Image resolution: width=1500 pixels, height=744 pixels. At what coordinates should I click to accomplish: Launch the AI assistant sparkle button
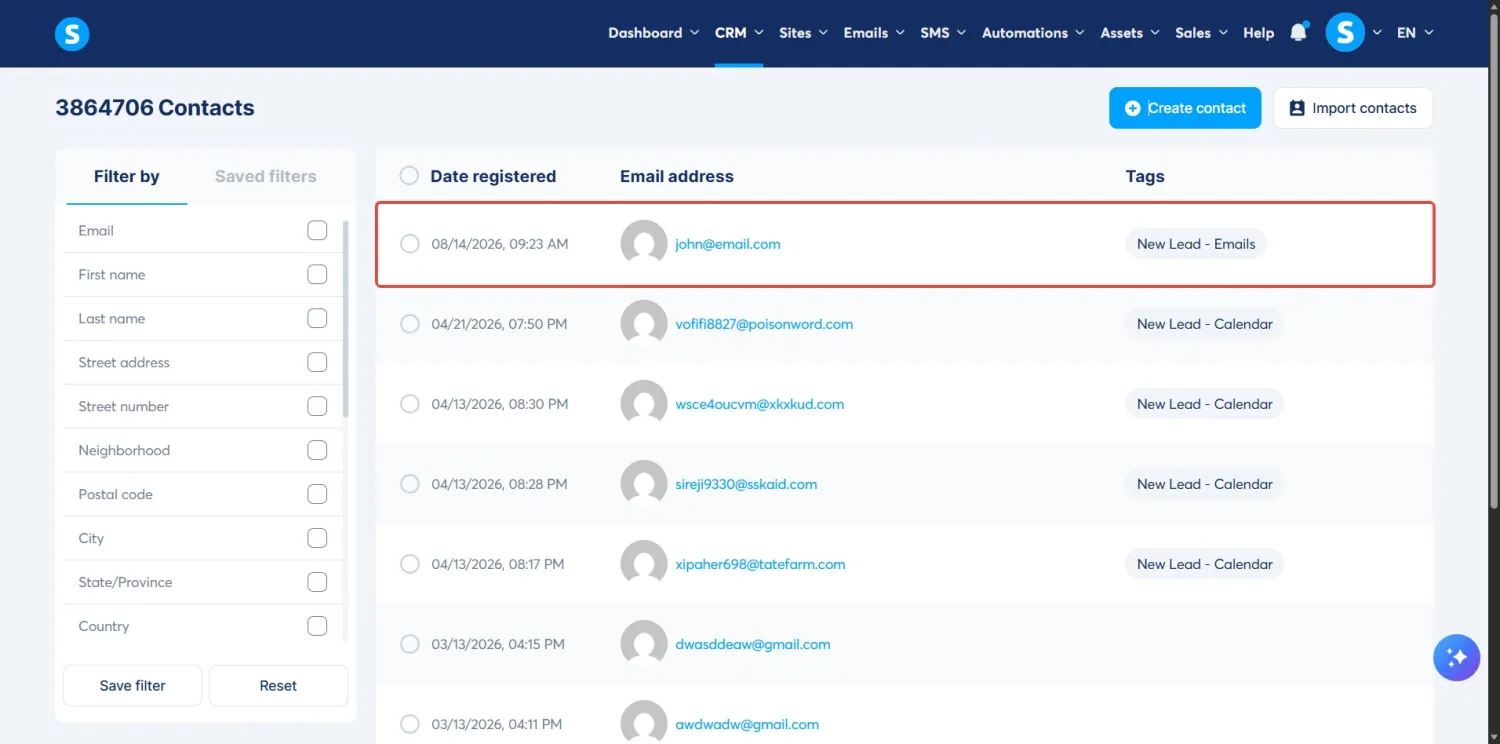pyautogui.click(x=1456, y=658)
